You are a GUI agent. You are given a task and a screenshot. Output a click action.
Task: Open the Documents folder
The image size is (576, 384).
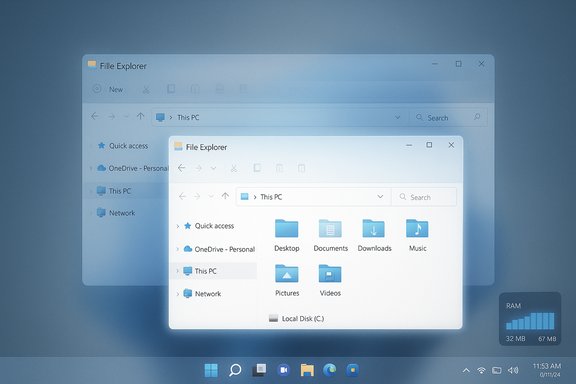pos(330,235)
